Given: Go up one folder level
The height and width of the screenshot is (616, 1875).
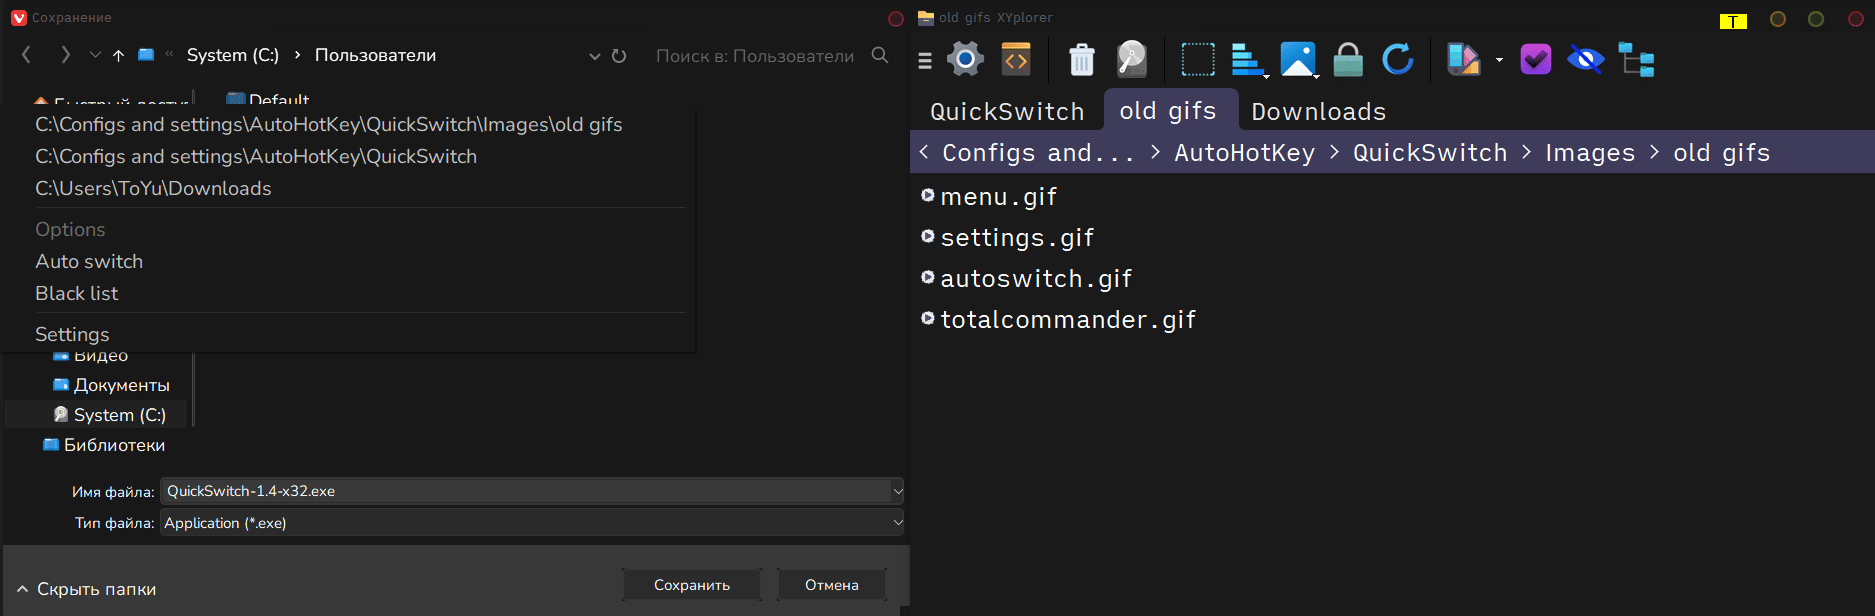Looking at the screenshot, I should pyautogui.click(x=118, y=56).
